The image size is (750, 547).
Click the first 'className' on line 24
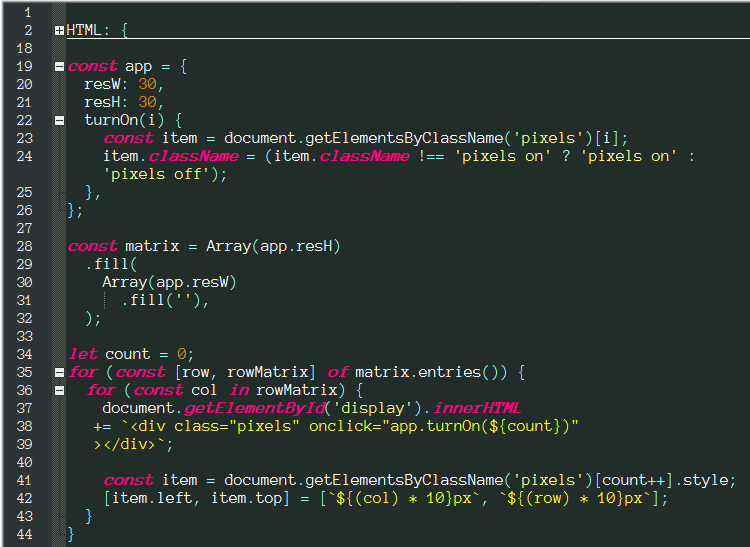(193, 156)
